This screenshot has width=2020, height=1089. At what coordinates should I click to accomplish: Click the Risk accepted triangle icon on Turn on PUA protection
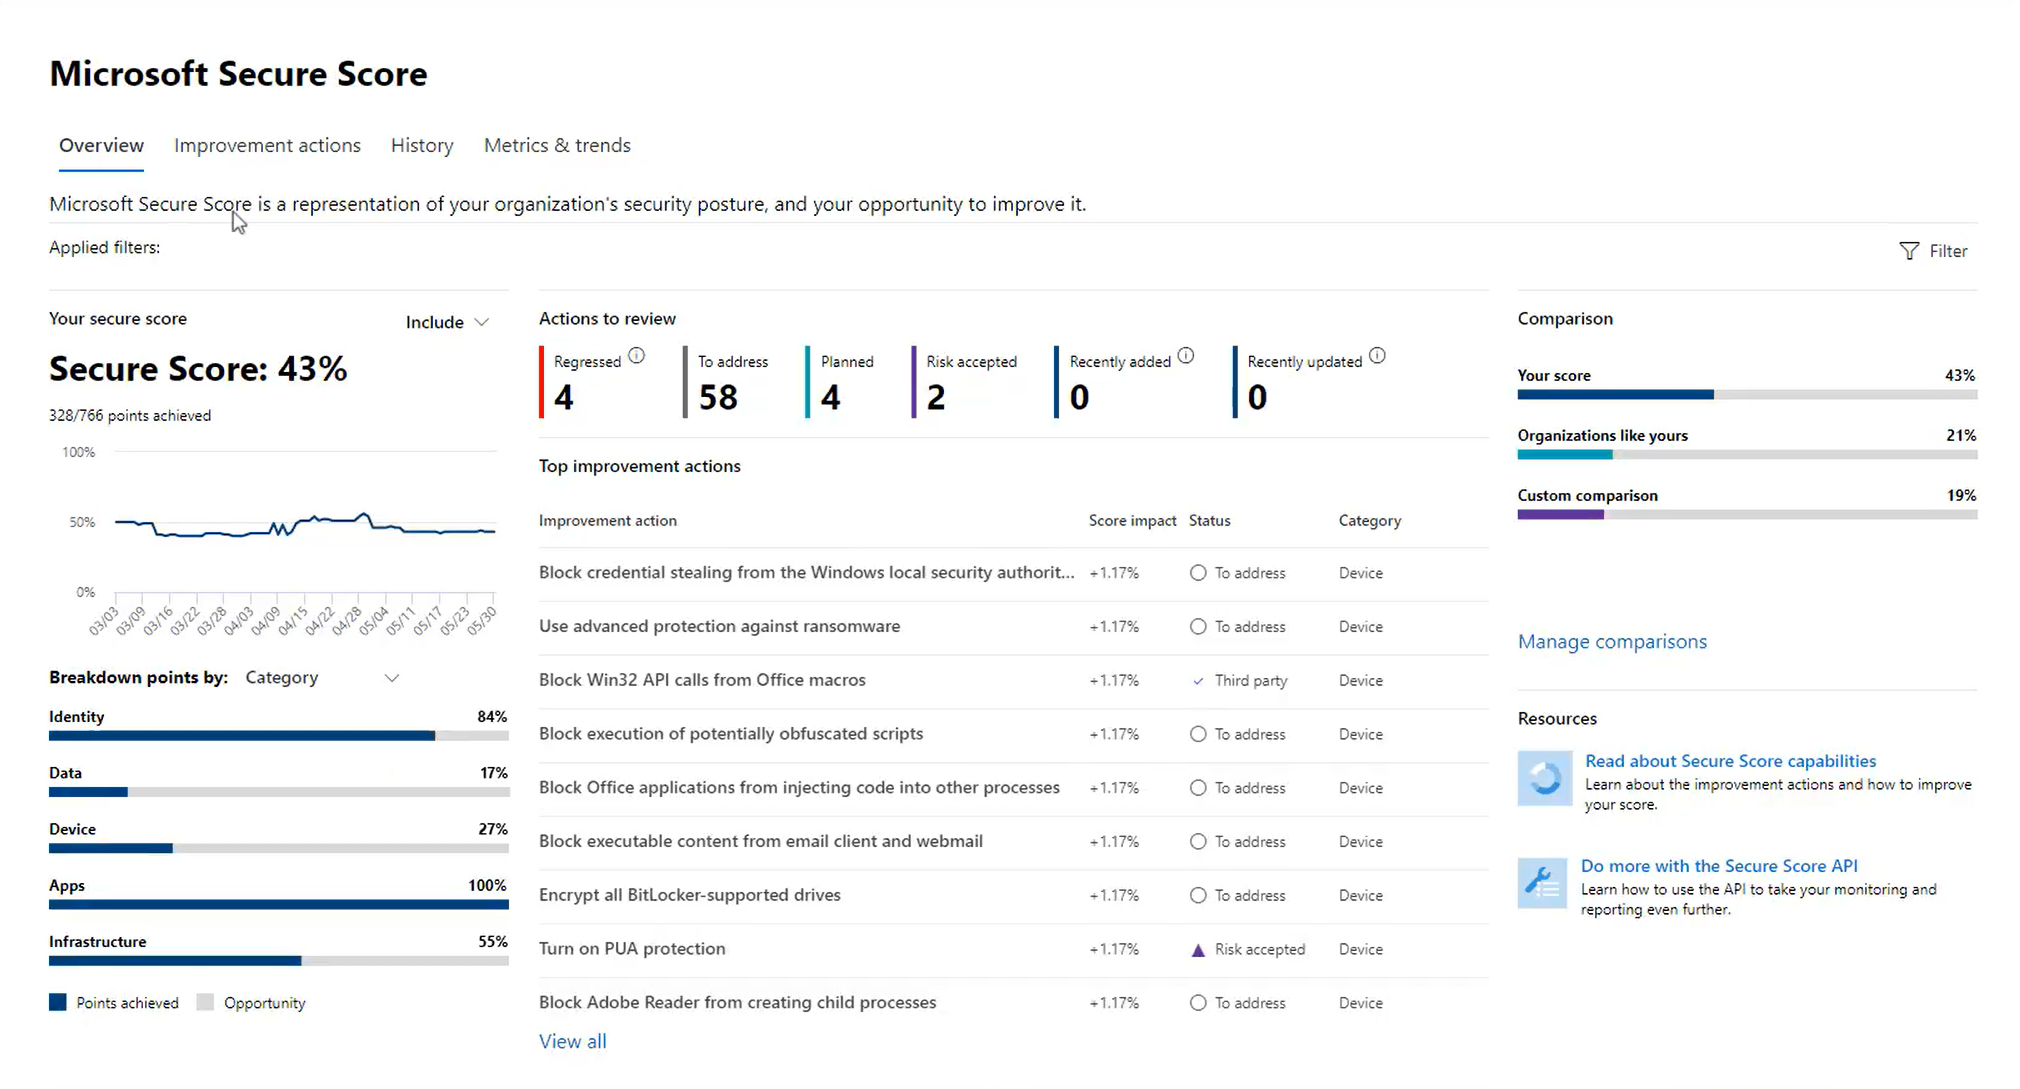(x=1198, y=950)
